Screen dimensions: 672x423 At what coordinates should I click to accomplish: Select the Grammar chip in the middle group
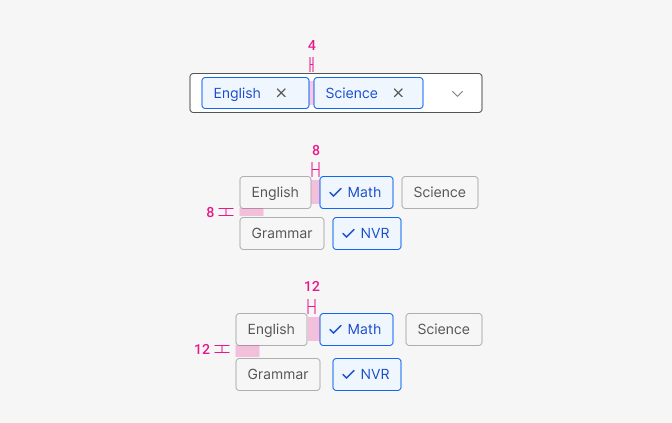282,233
